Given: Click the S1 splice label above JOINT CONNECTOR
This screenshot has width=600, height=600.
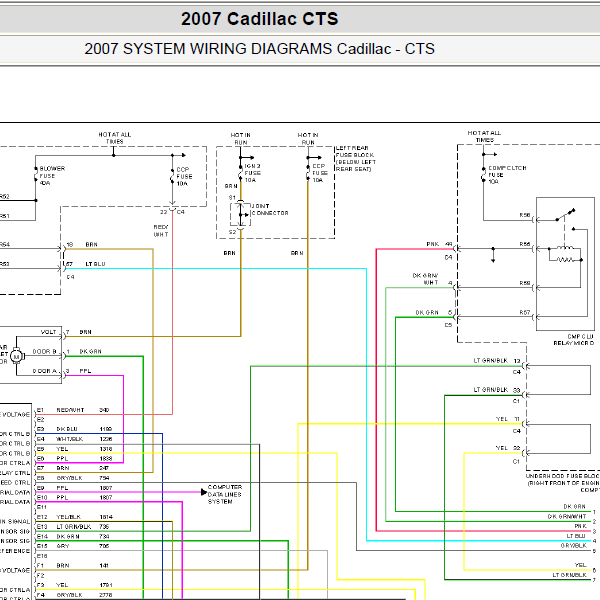Looking at the screenshot, I should 232,198.
